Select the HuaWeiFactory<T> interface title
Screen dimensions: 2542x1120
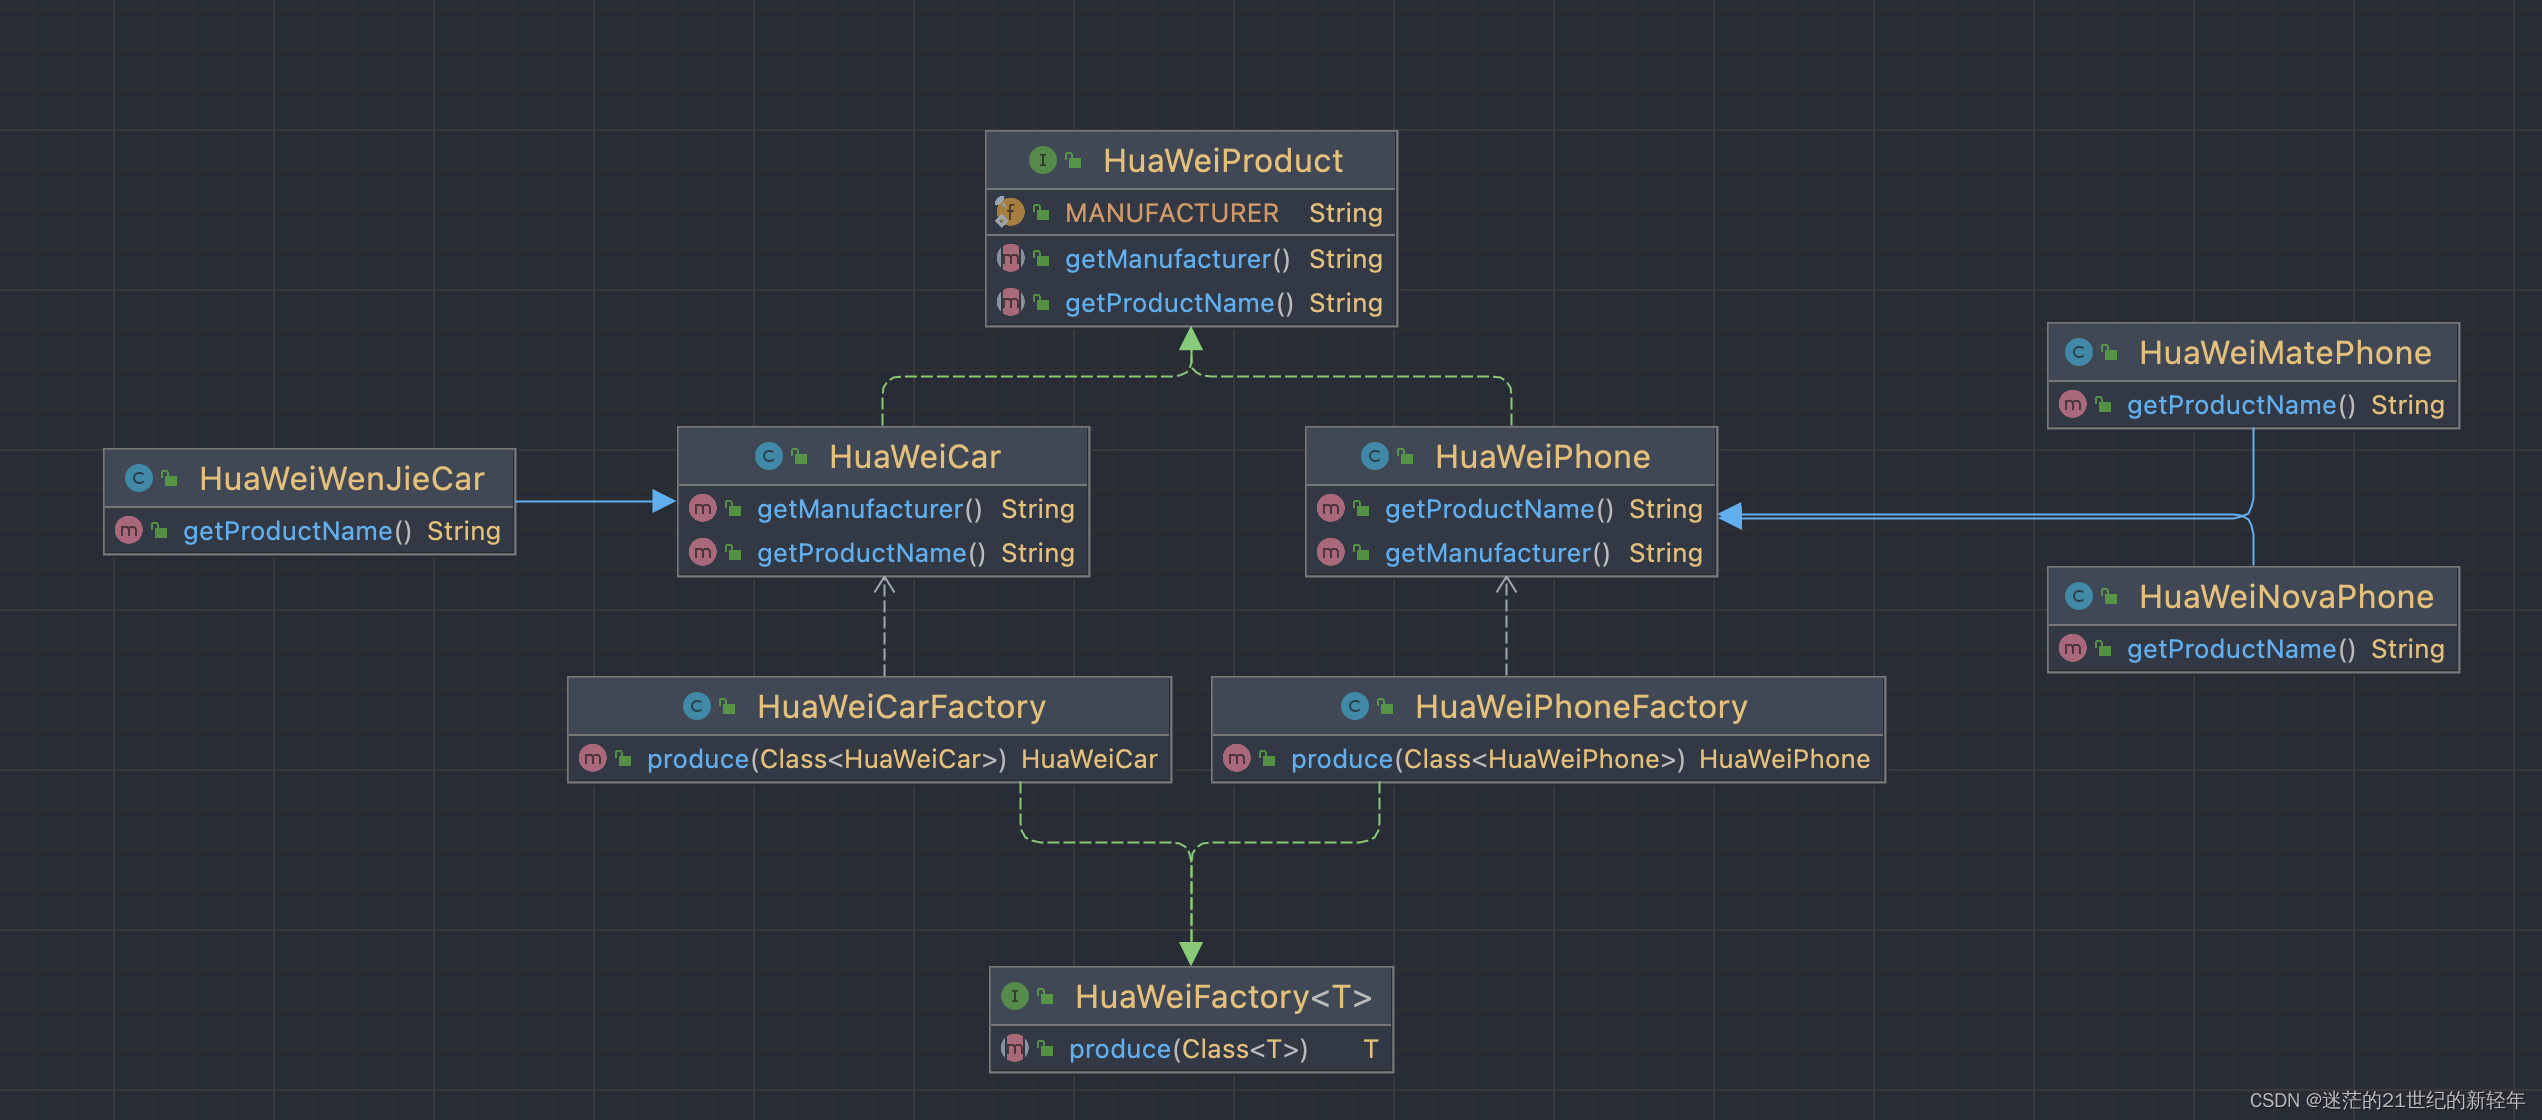coord(1223,996)
